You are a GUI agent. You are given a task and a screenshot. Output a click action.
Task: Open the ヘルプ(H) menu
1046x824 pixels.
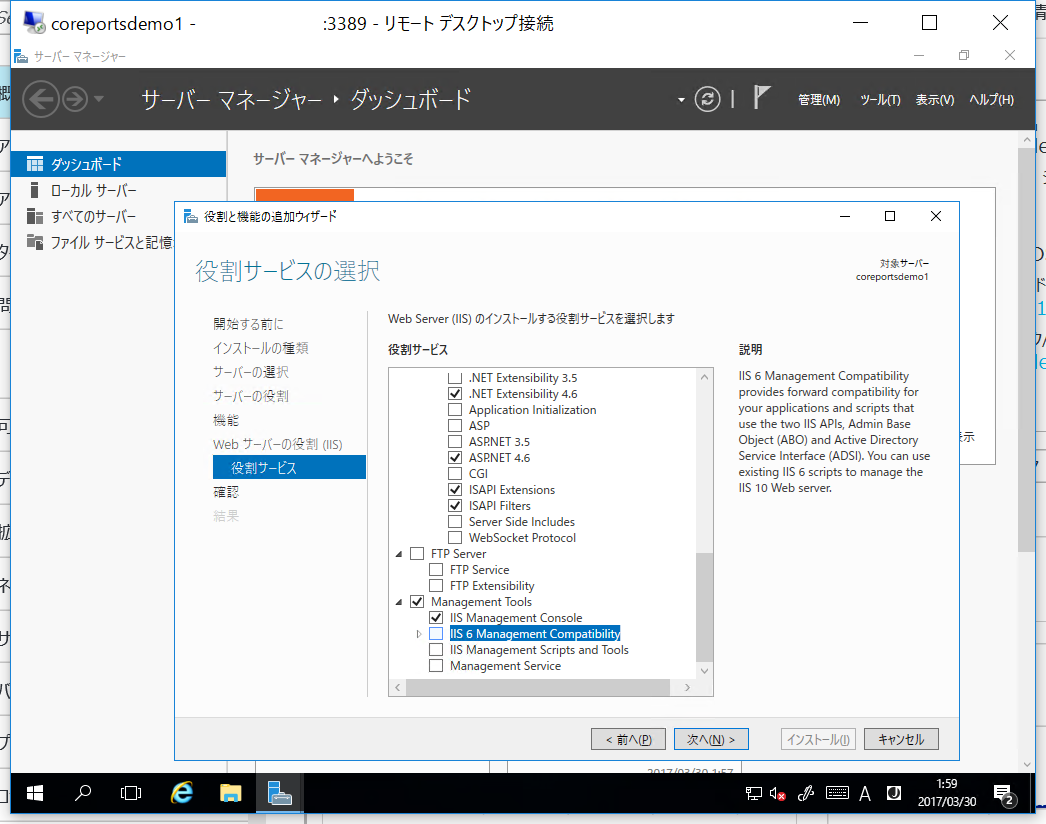click(x=991, y=99)
